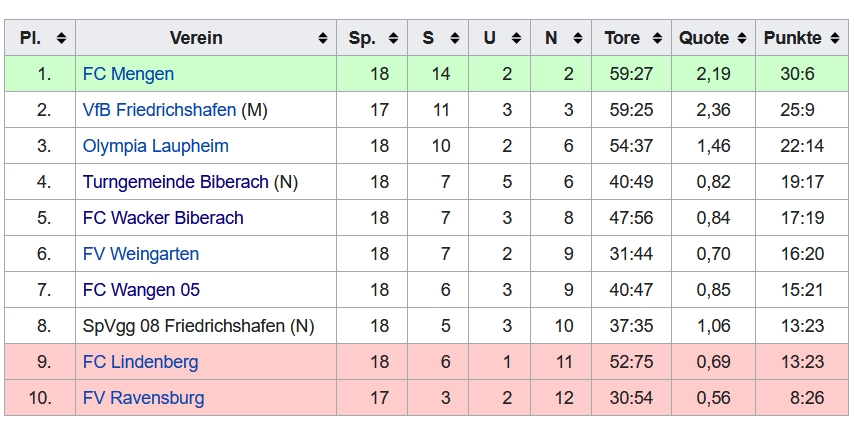Sort by Punkte points column arrows
860x422 pixels.
pyautogui.click(x=835, y=38)
